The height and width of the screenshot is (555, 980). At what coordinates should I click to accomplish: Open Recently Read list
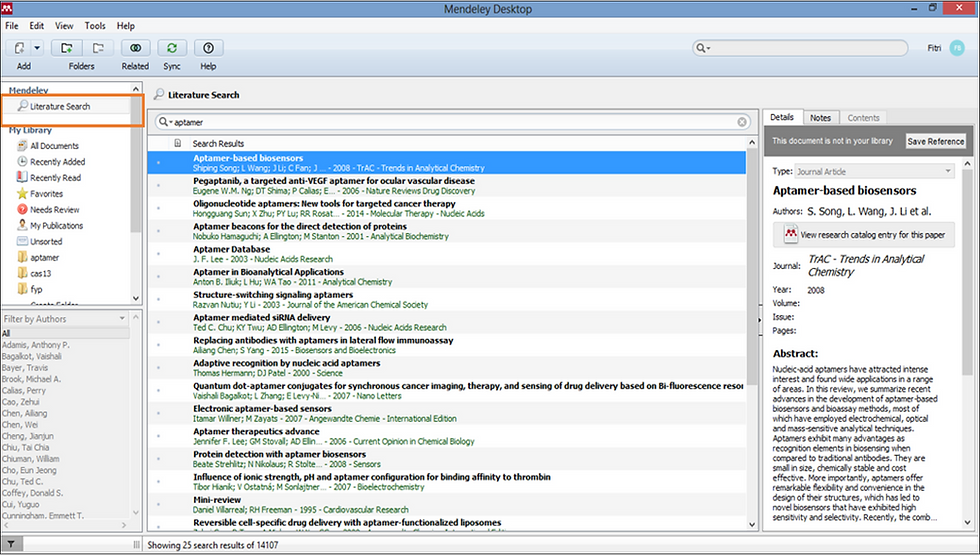[x=55, y=178]
